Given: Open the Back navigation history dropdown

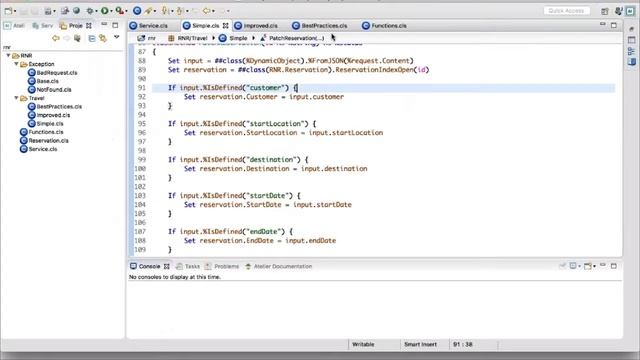Looking at the screenshot, I should [213, 11].
